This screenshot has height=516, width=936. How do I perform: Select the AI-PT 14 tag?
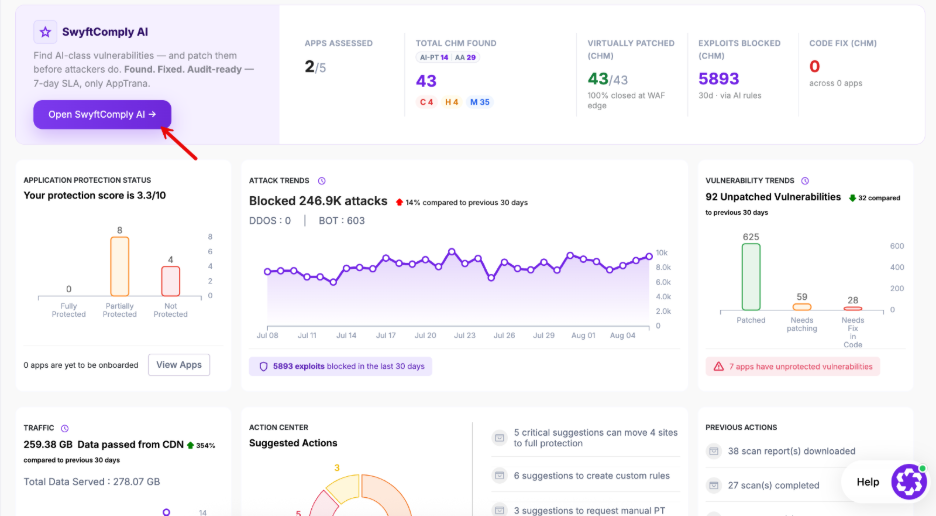pos(433,57)
